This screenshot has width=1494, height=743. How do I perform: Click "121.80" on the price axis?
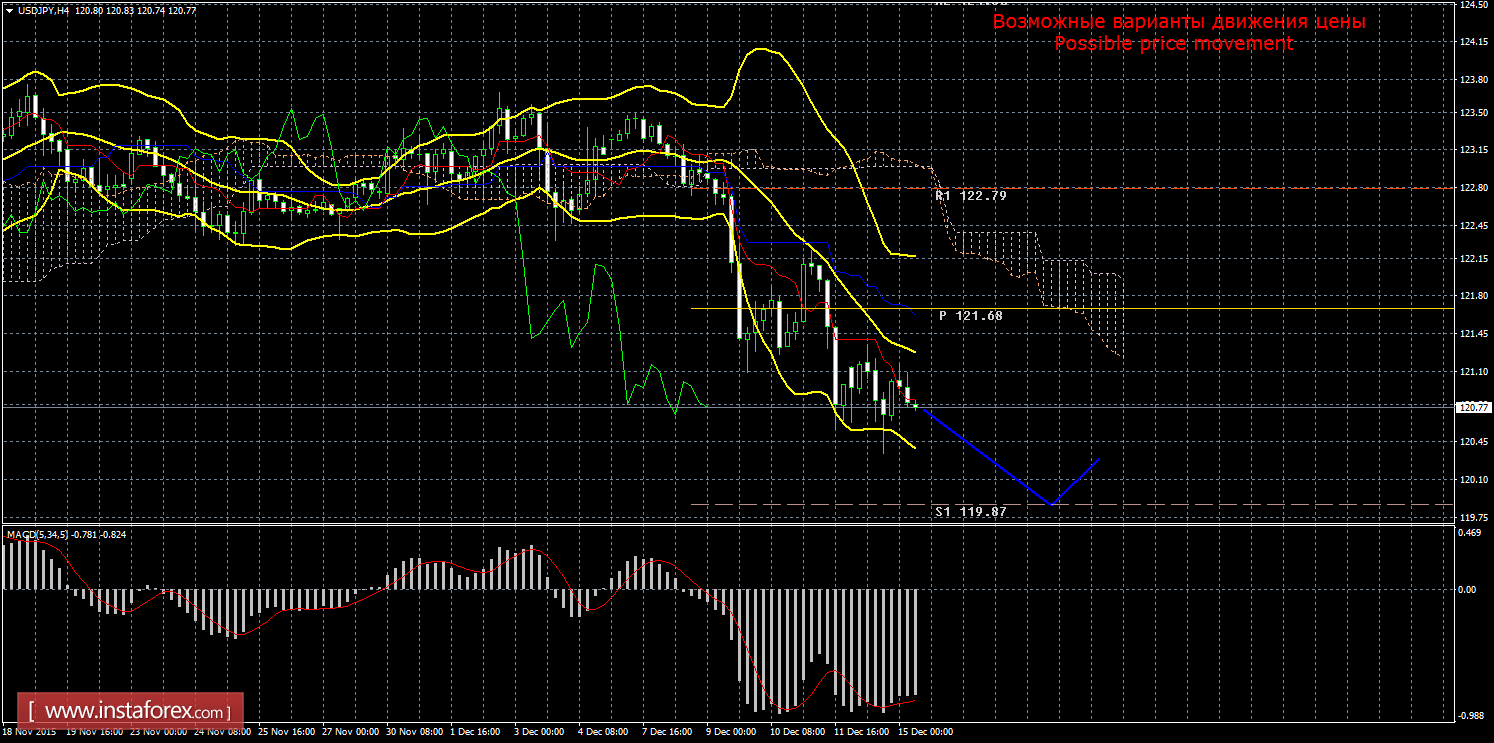(1473, 296)
